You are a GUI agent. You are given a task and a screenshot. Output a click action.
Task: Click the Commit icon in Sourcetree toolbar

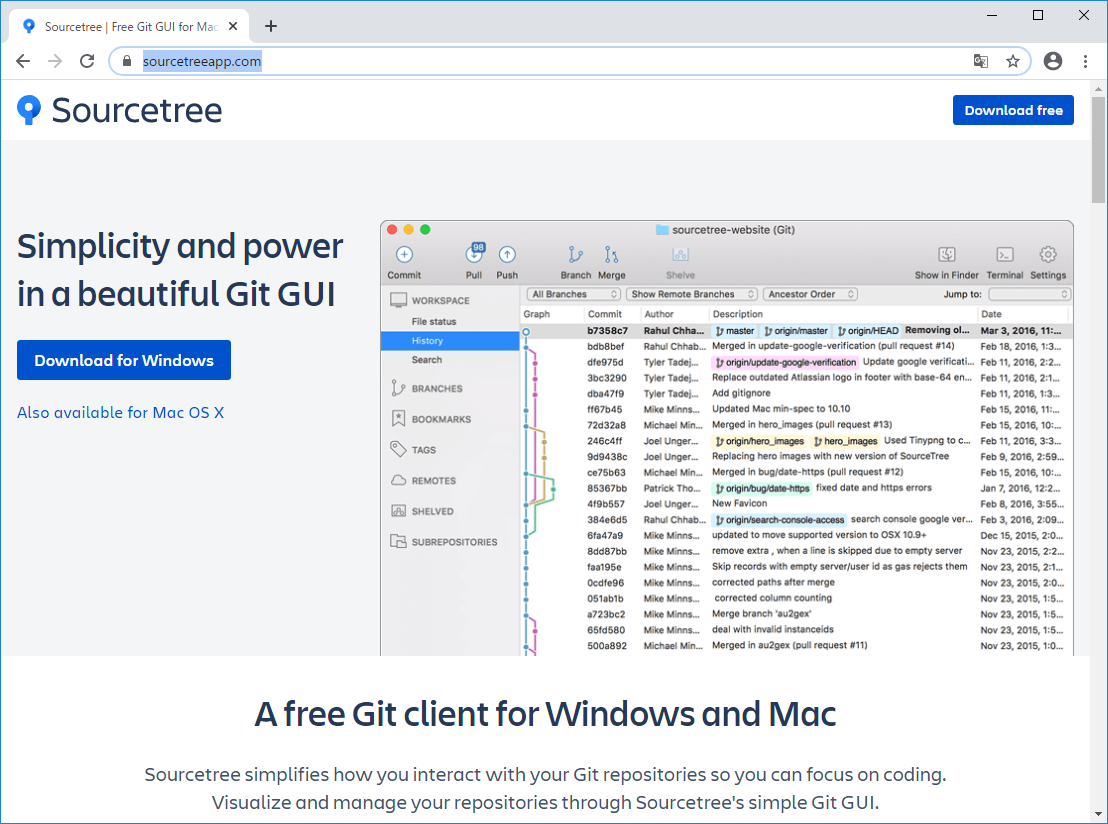pos(404,254)
